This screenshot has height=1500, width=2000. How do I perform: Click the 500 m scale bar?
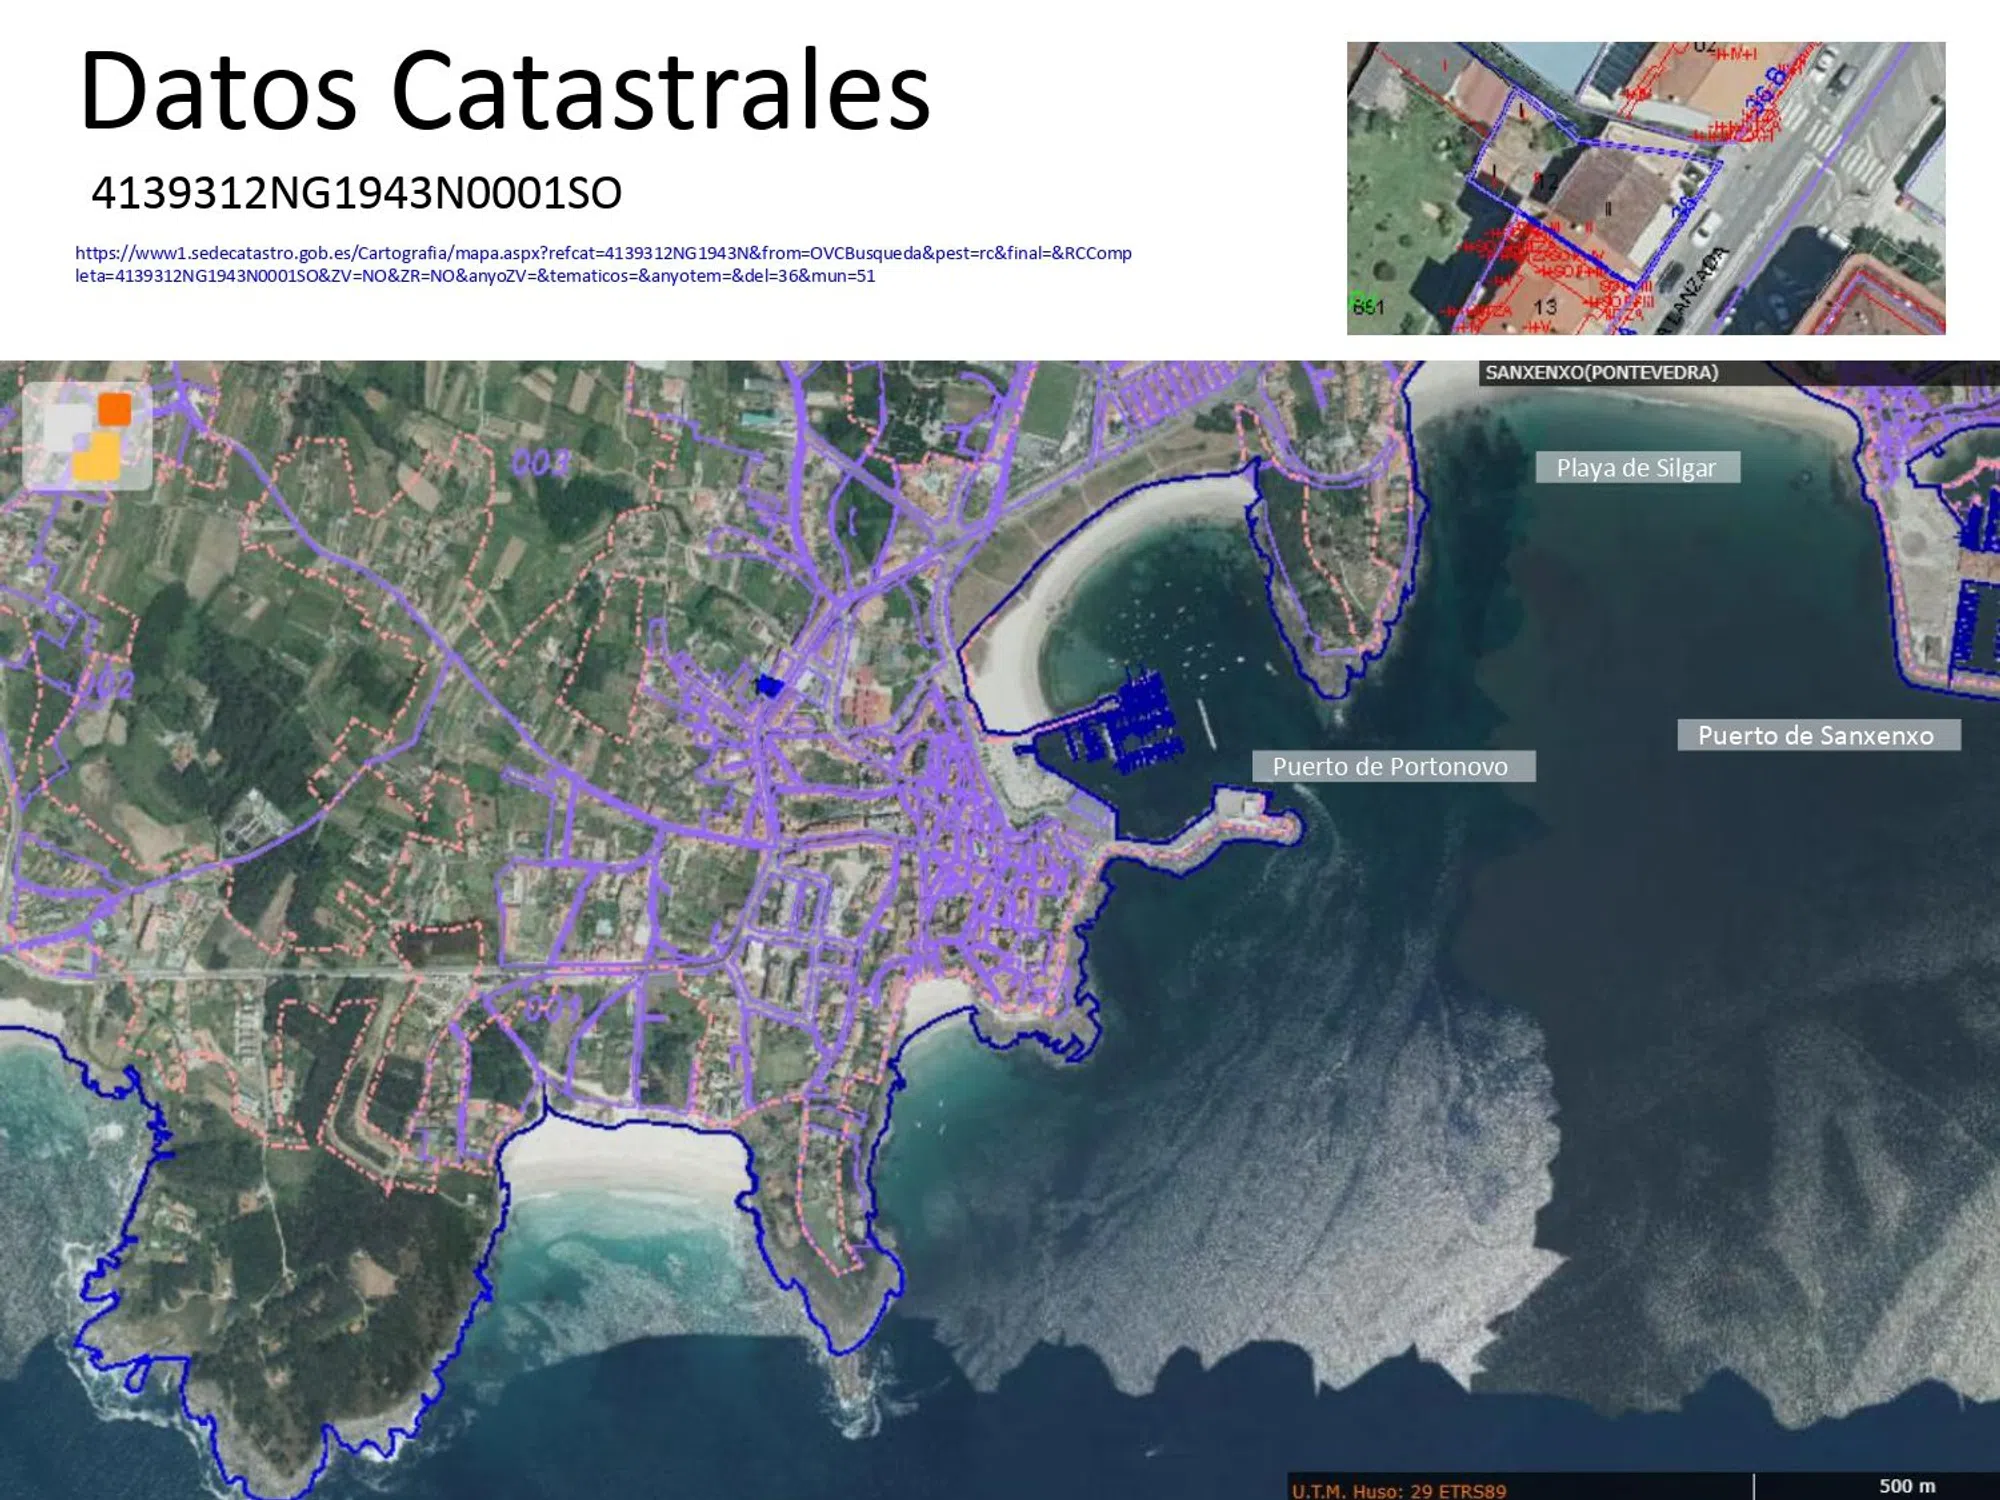click(1905, 1487)
